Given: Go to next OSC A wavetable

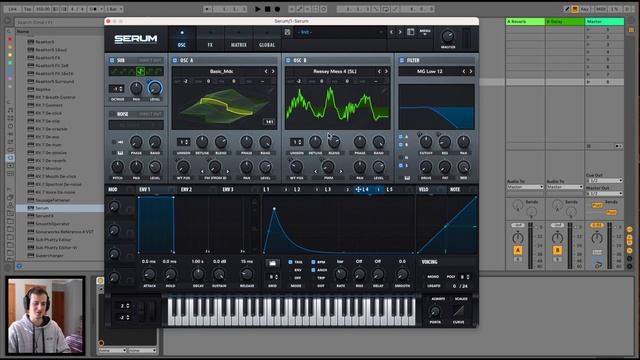Looking at the screenshot, I should click(273, 71).
